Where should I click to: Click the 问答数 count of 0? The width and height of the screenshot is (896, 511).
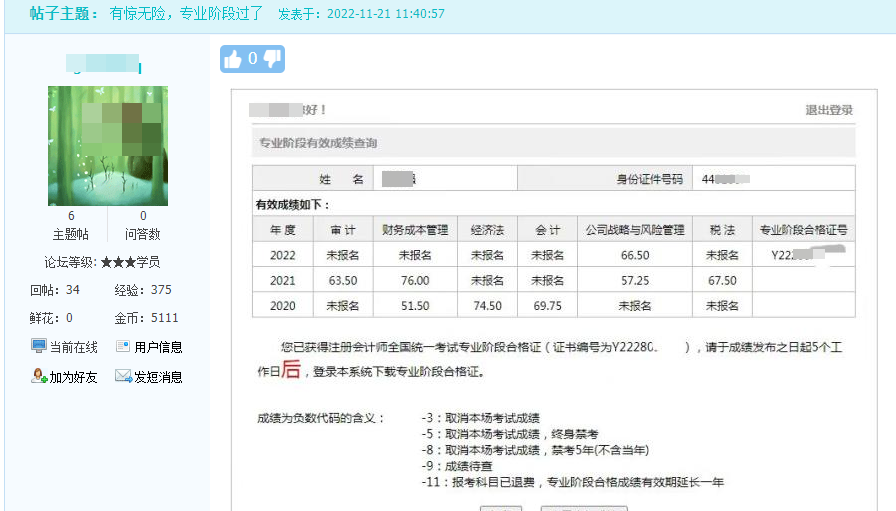click(x=143, y=216)
